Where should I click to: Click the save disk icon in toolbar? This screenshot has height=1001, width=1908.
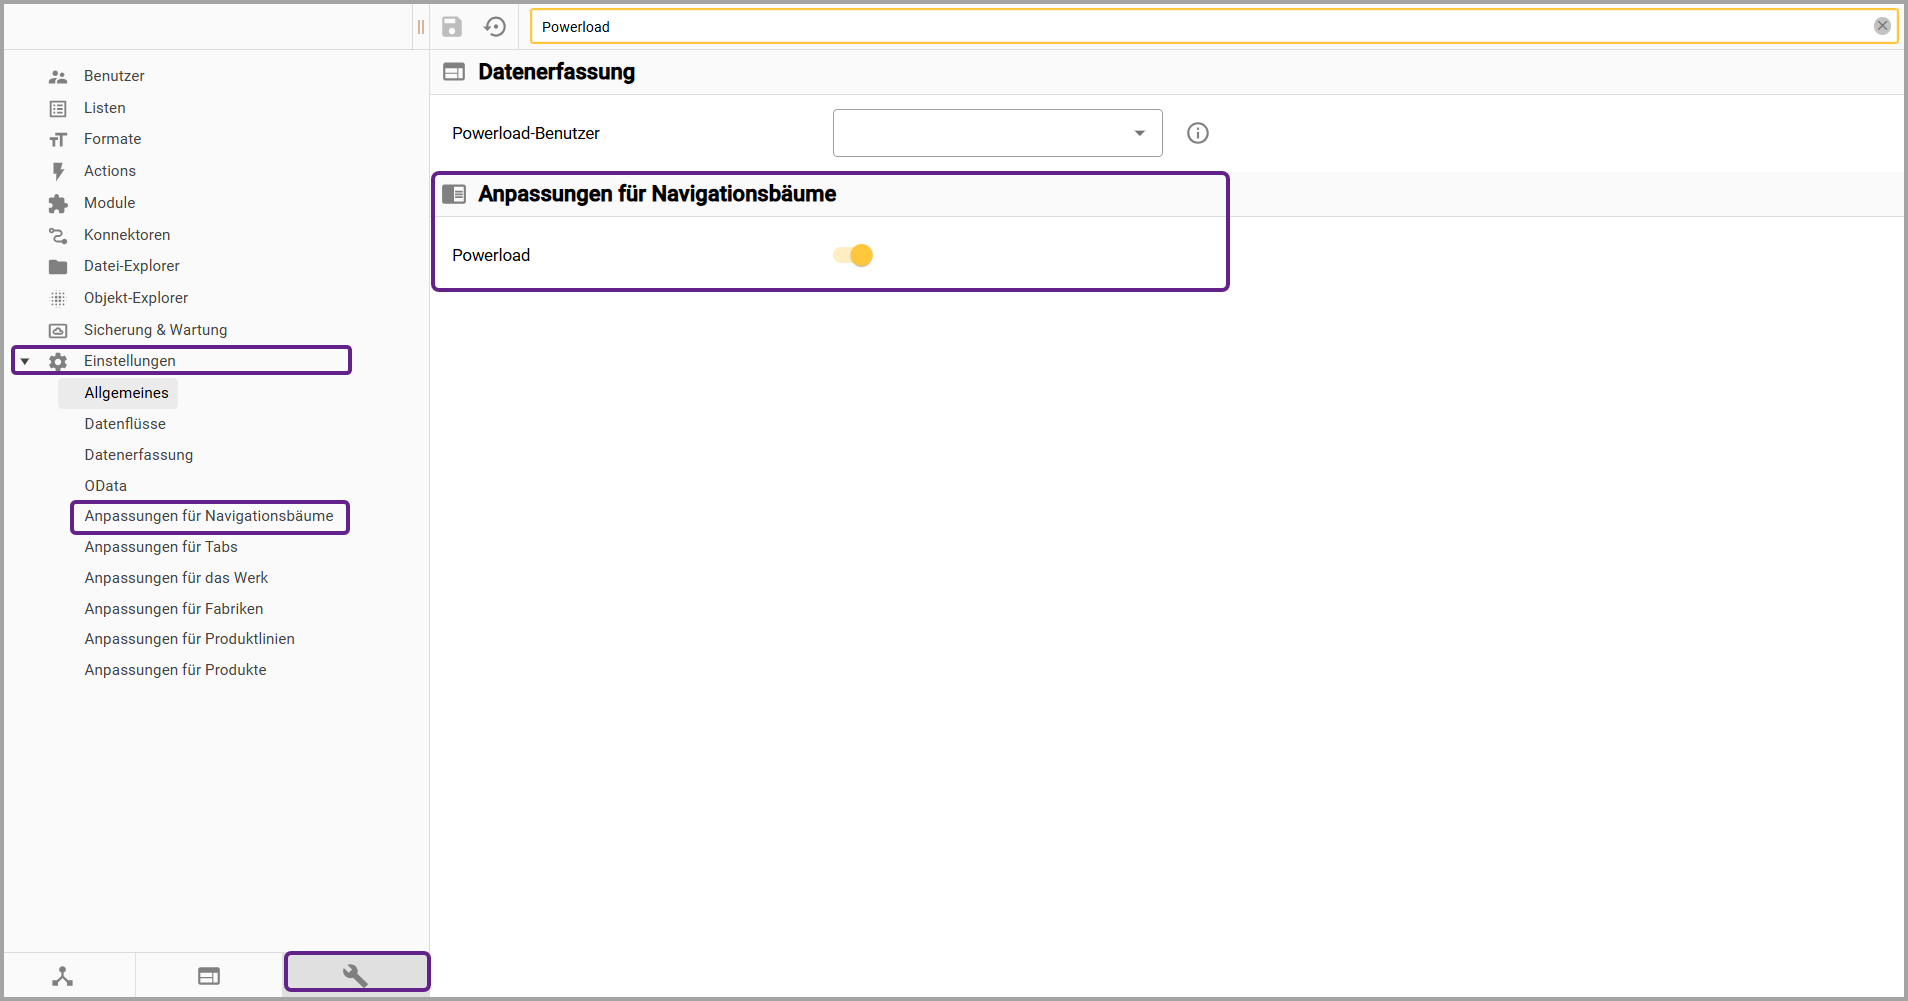pyautogui.click(x=452, y=27)
